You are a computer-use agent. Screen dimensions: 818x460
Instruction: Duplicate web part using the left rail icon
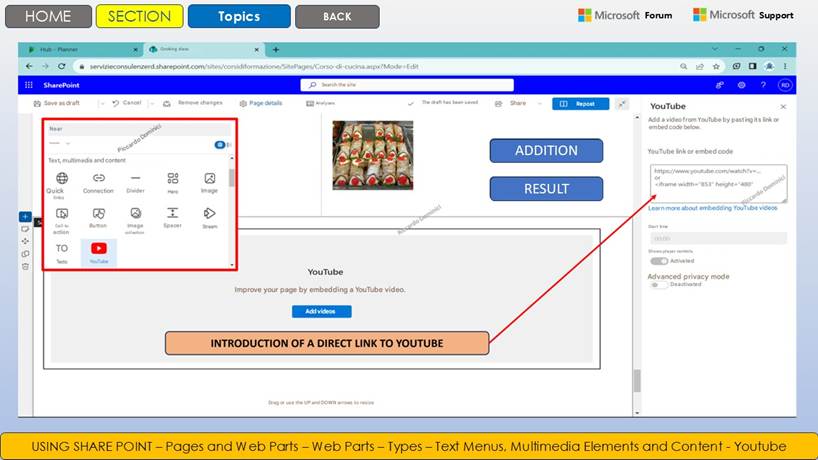(x=25, y=254)
